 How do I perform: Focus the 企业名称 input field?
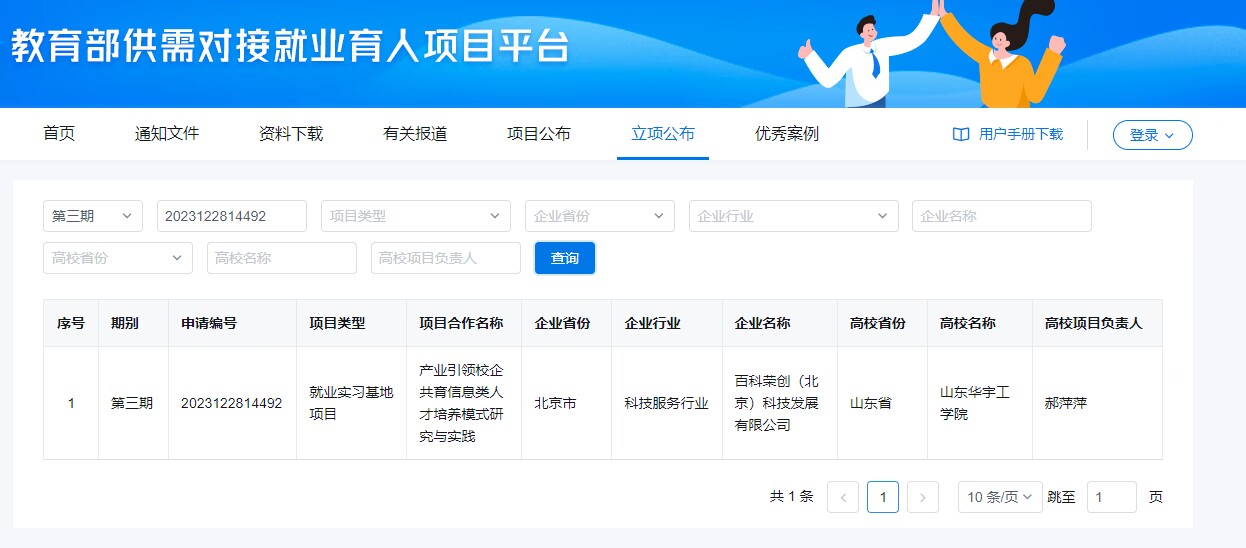(1001, 216)
